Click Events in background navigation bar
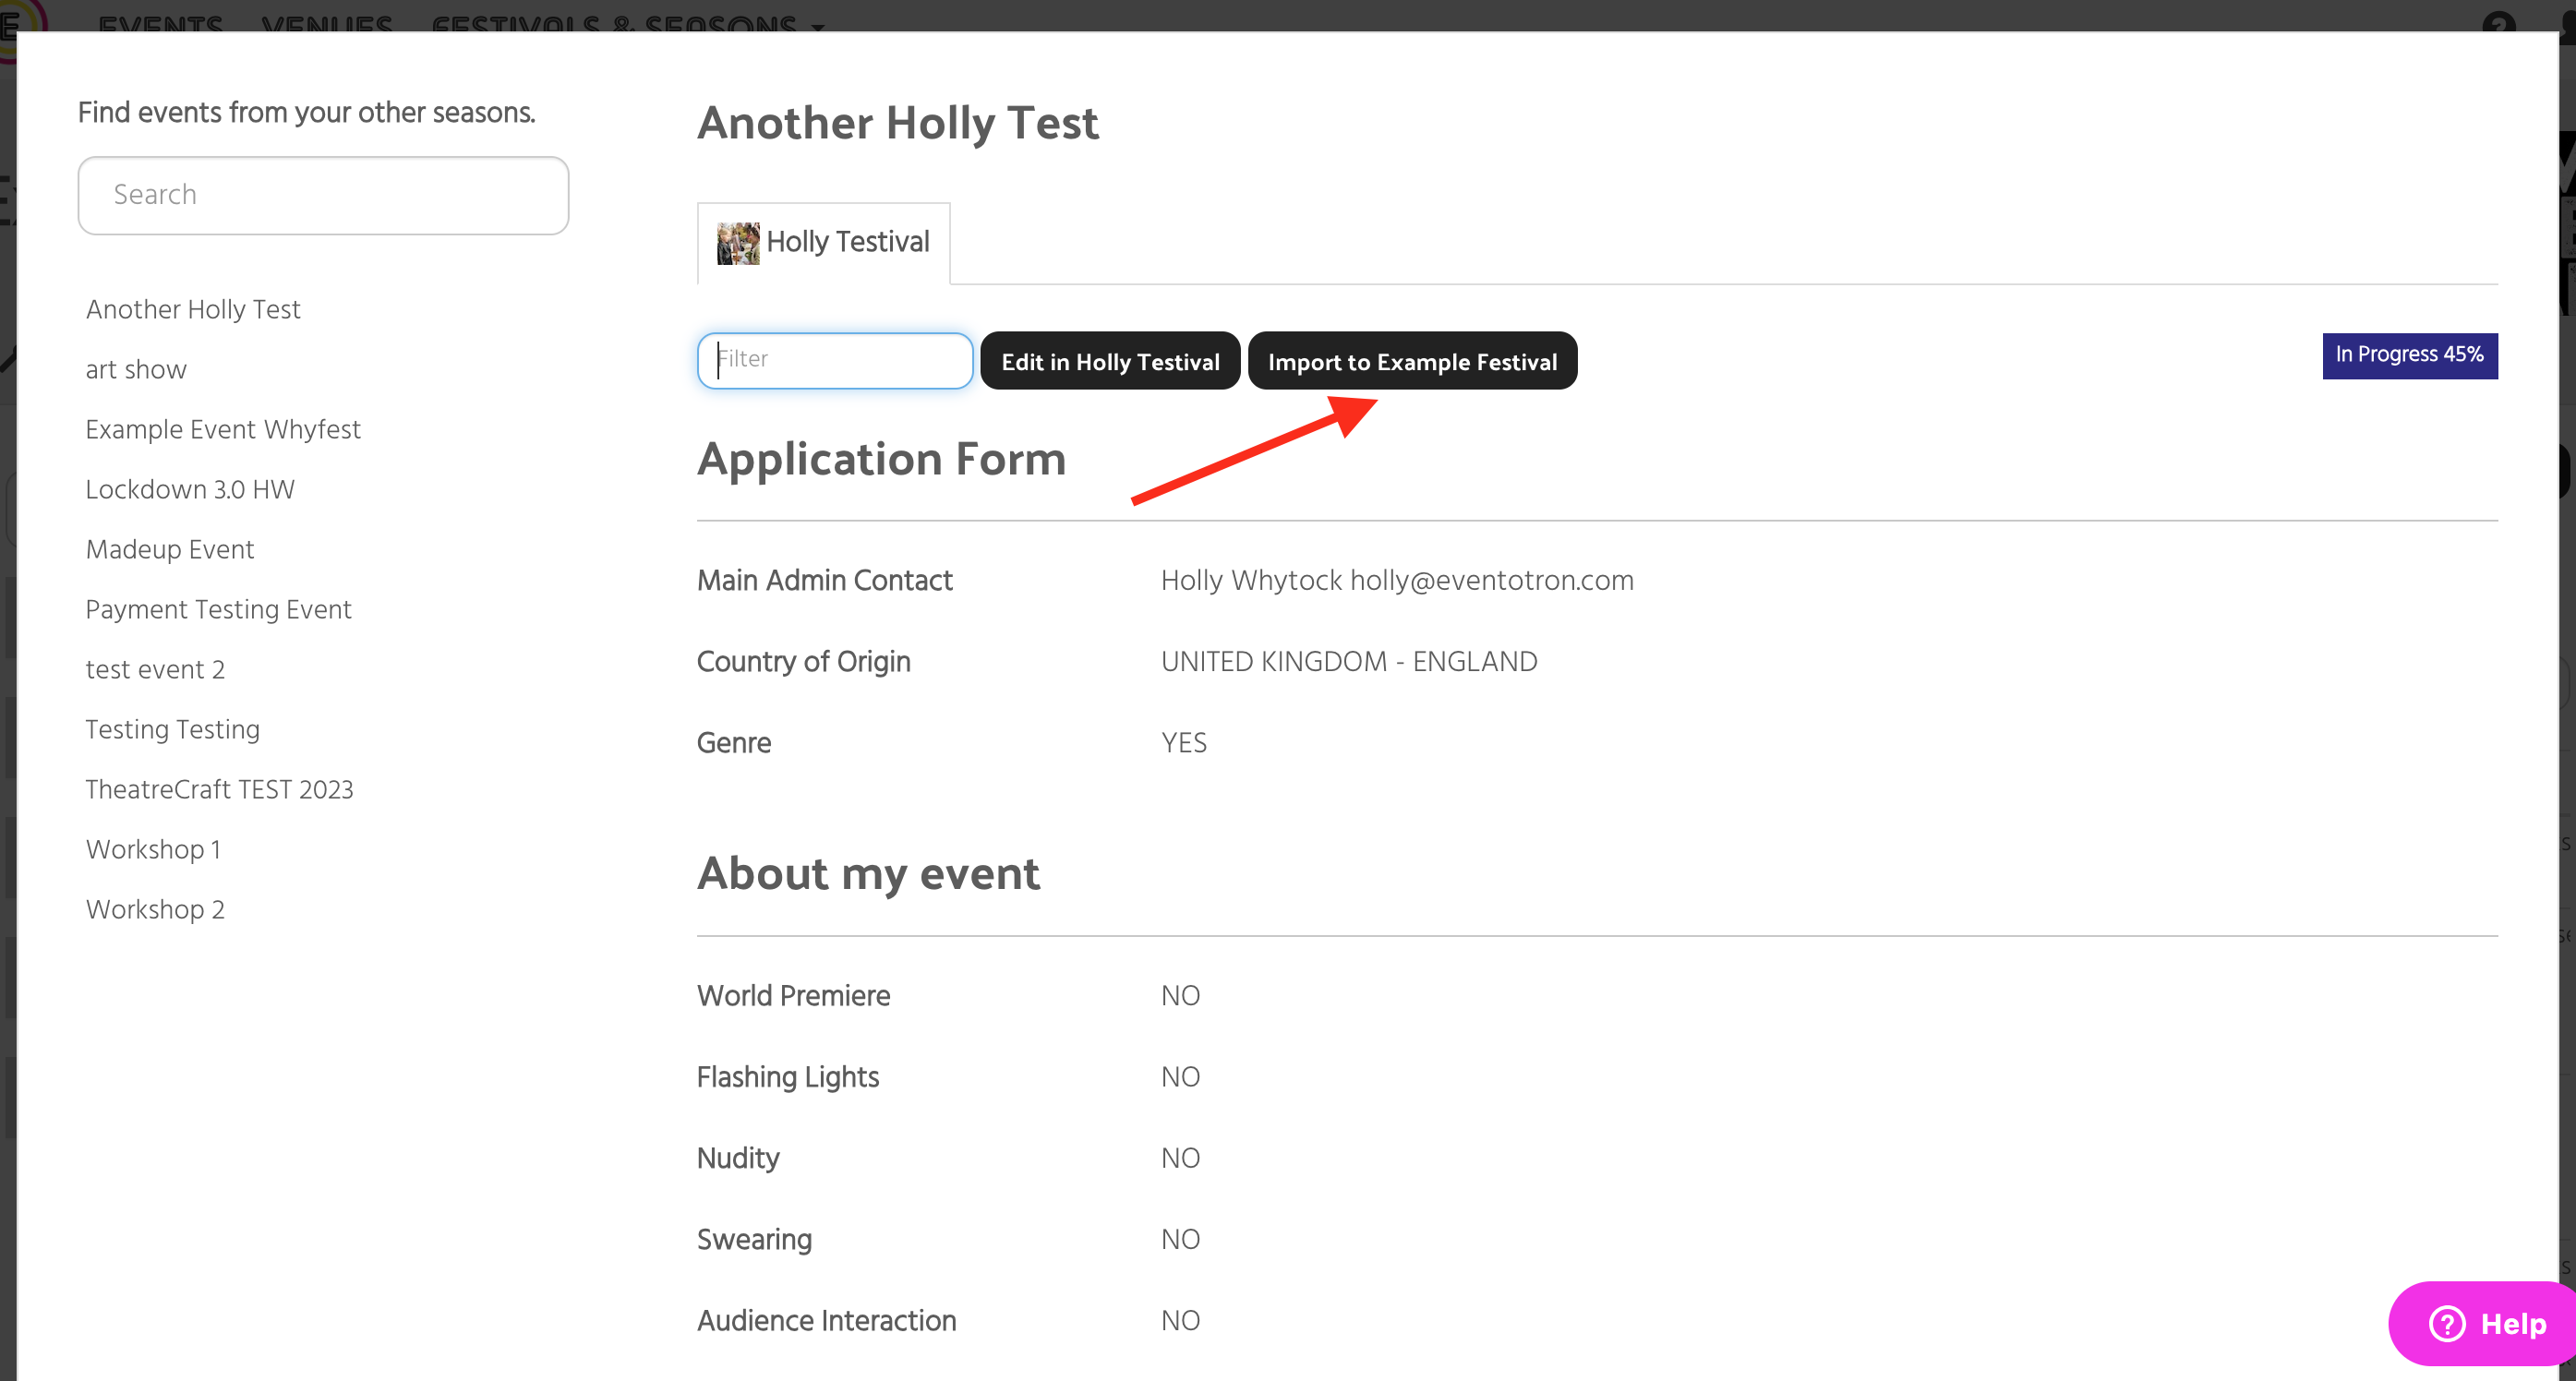Viewport: 2576px width, 1381px height. click(161, 24)
